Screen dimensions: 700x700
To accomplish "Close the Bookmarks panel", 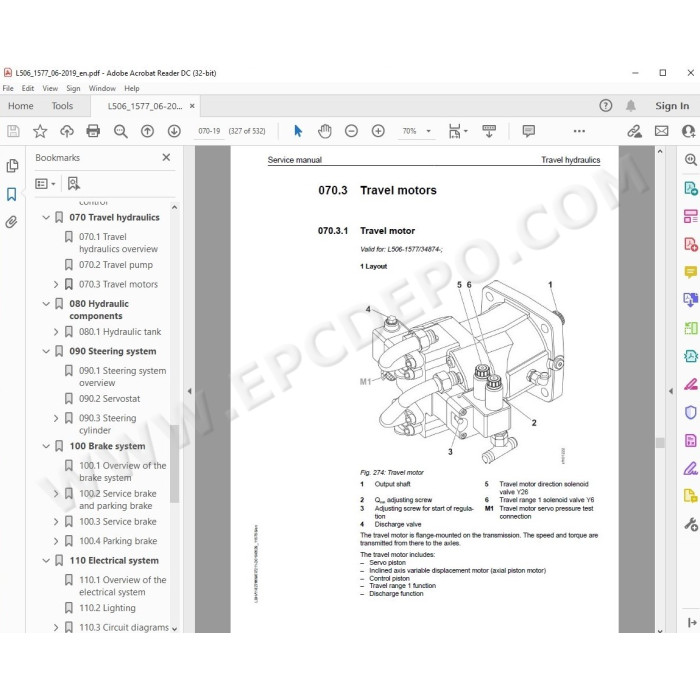I will pyautogui.click(x=166, y=157).
